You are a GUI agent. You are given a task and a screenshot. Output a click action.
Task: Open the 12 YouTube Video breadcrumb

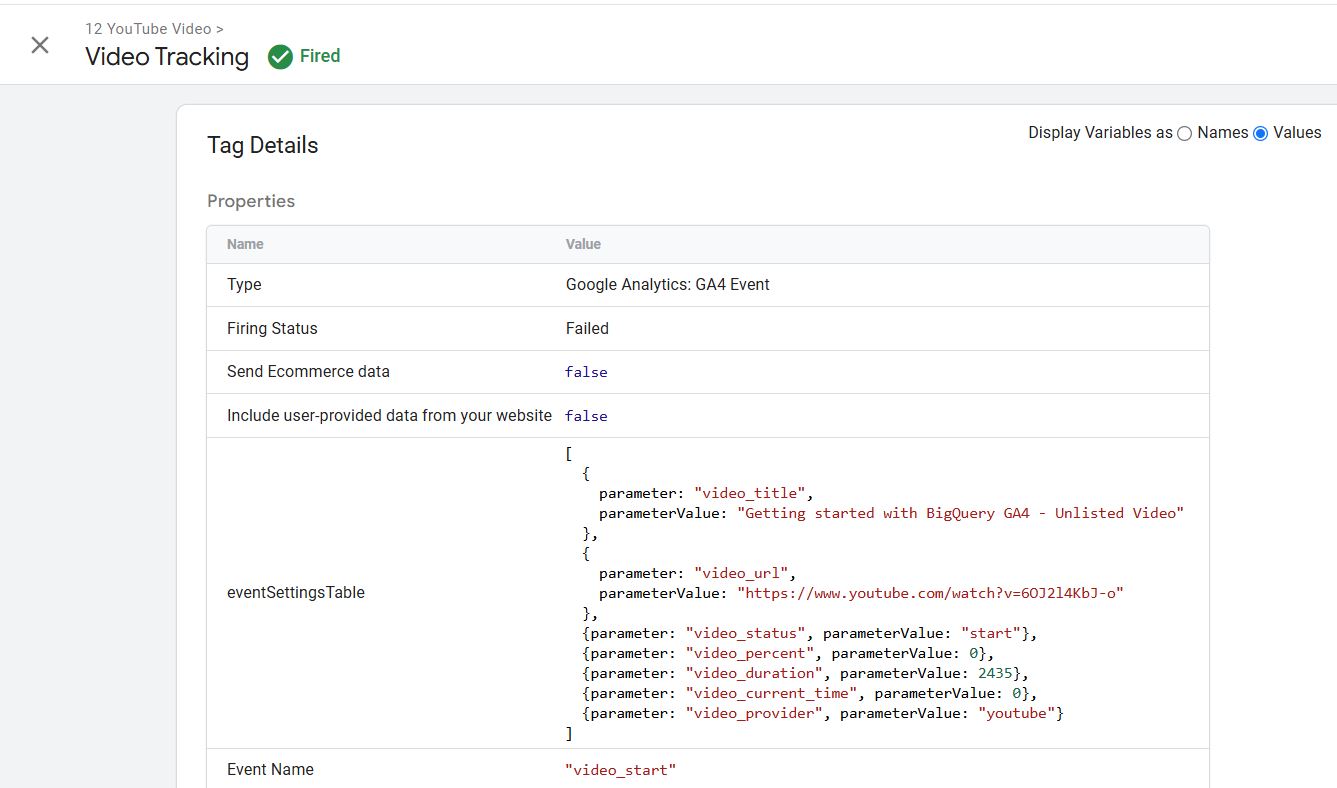(148, 29)
